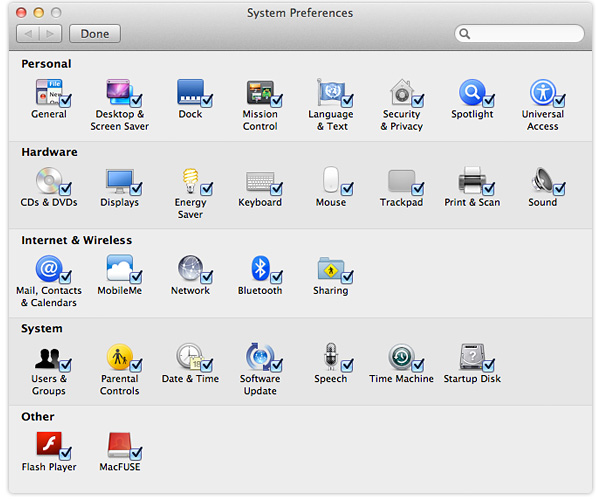Select the Network globe icon
The image size is (596, 500).
[x=190, y=268]
